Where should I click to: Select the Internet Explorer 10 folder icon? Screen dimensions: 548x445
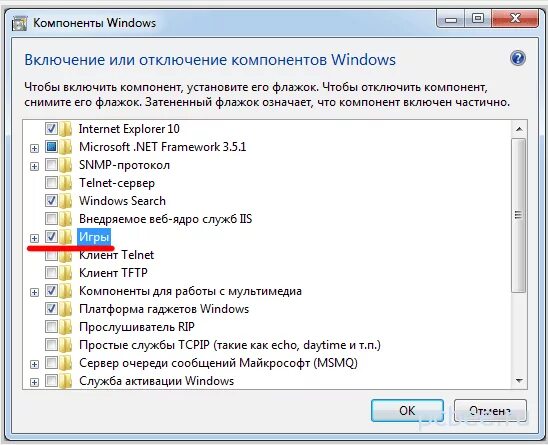click(x=66, y=129)
